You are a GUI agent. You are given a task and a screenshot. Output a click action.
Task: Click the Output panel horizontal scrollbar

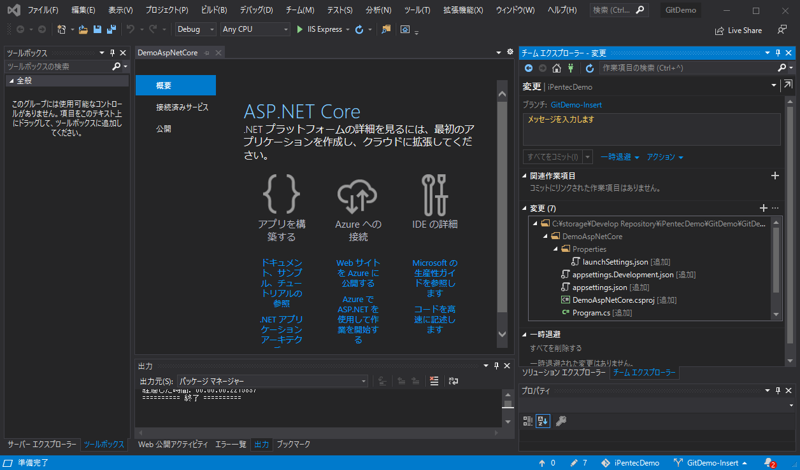[x=318, y=433]
